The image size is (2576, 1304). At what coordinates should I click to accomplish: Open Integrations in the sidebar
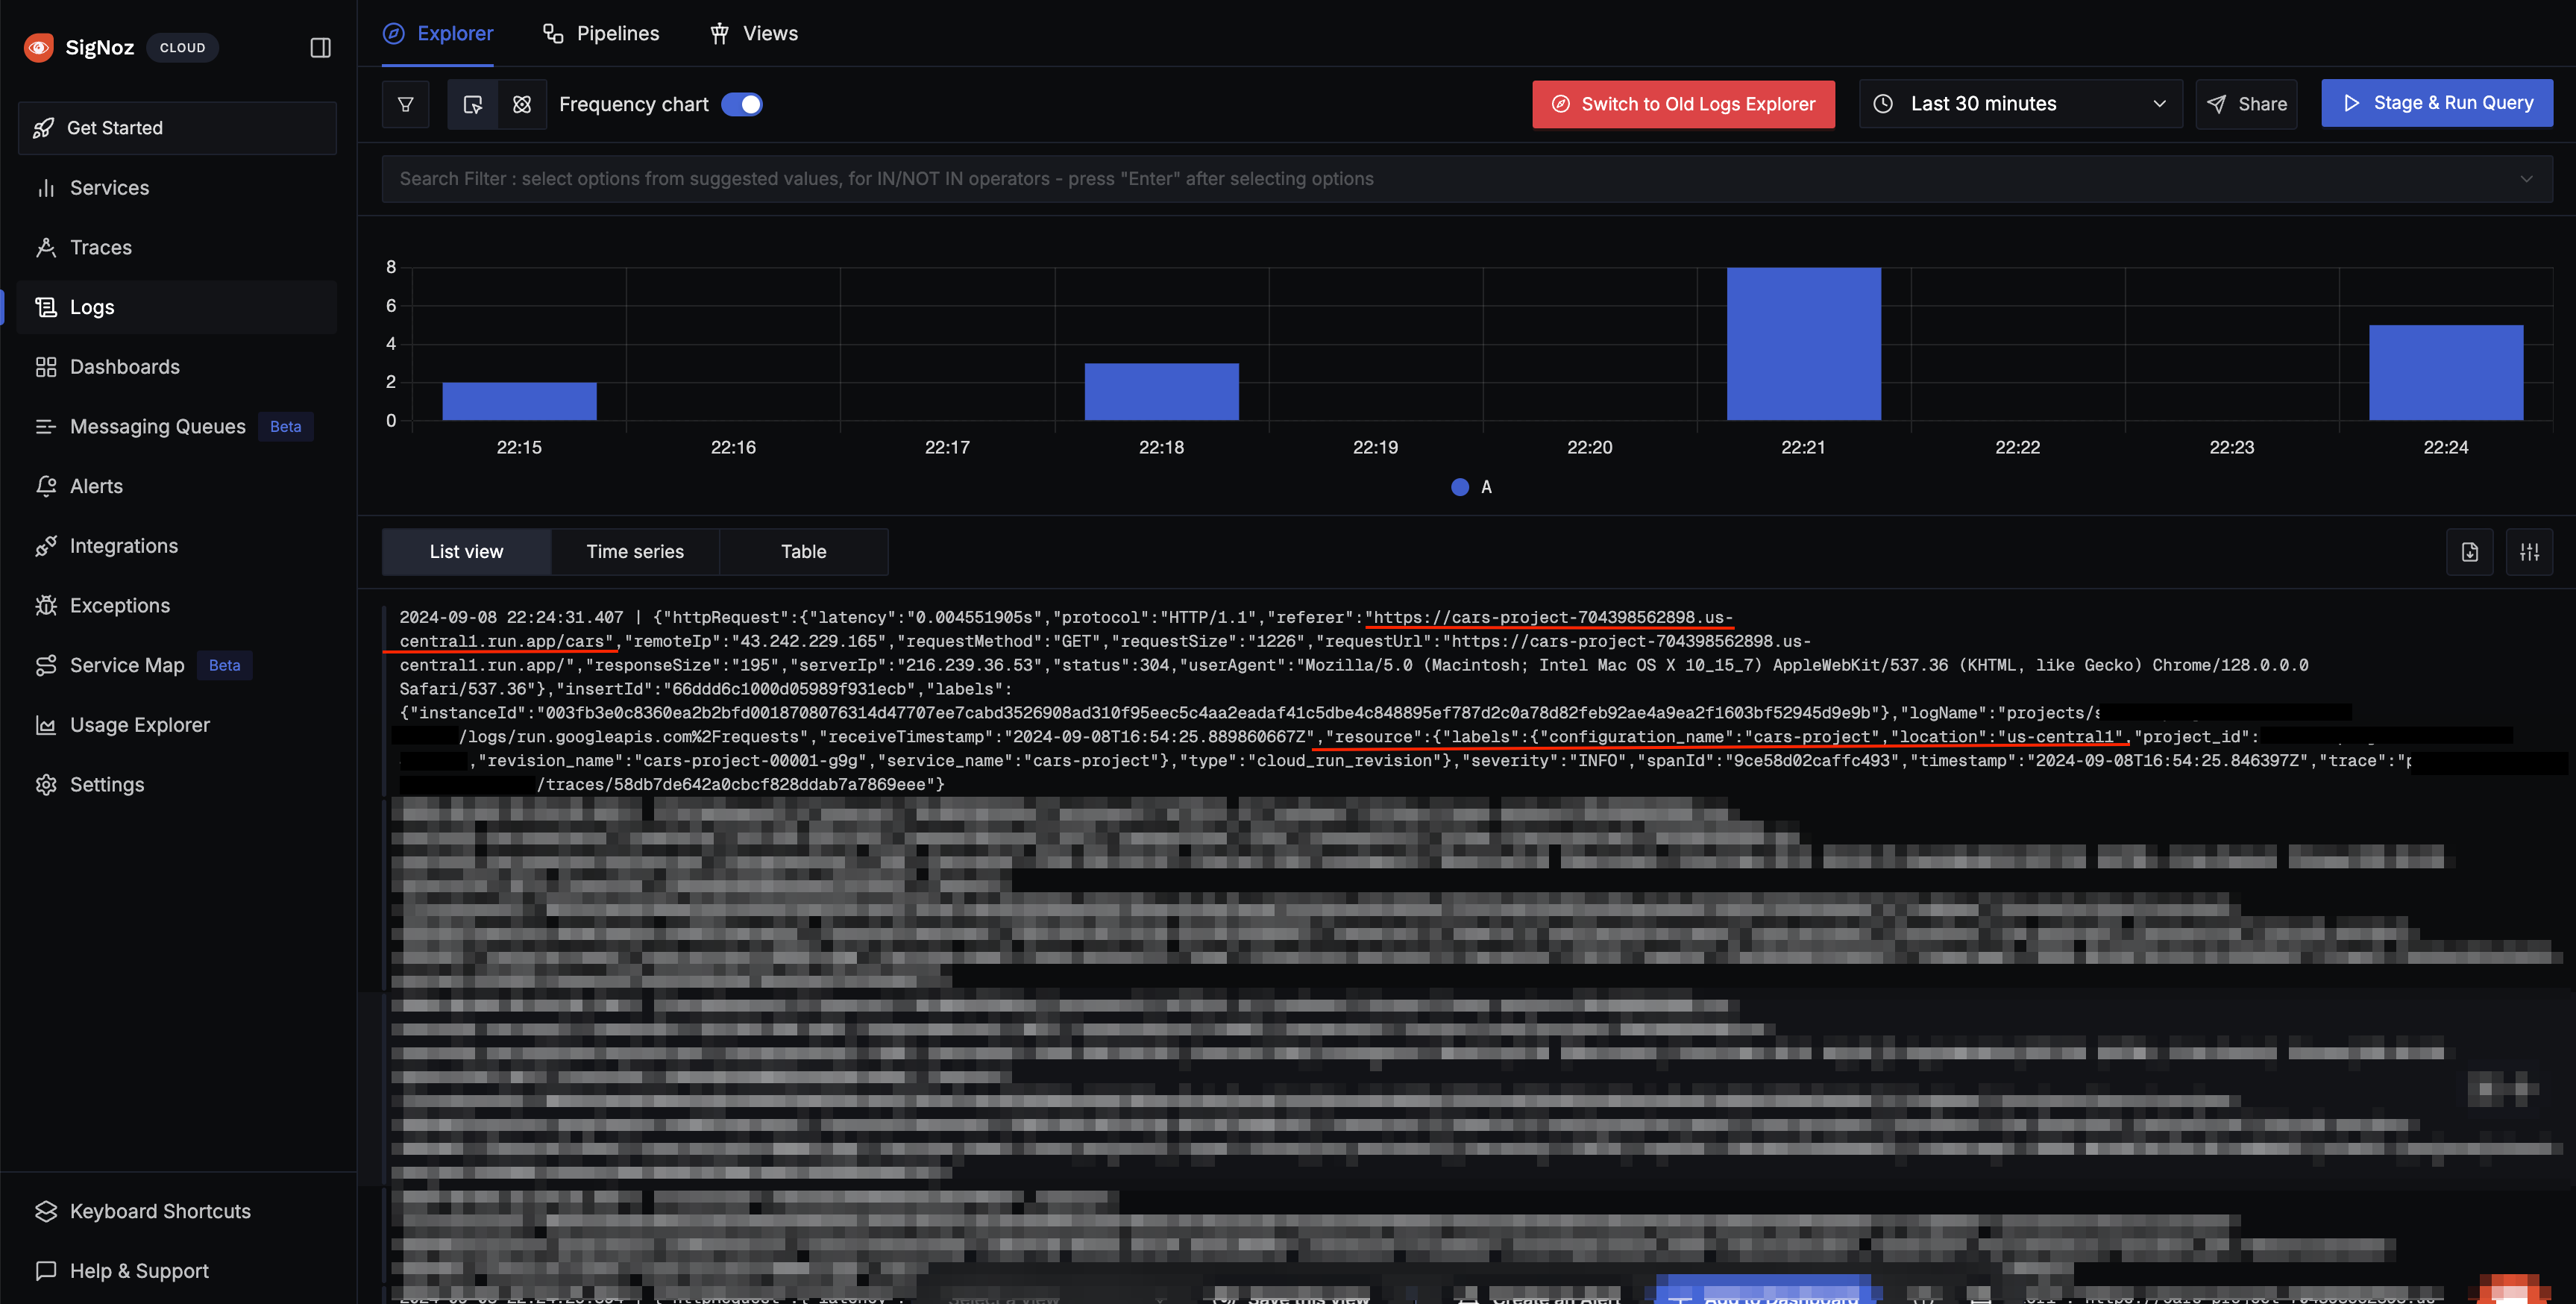pyautogui.click(x=177, y=546)
